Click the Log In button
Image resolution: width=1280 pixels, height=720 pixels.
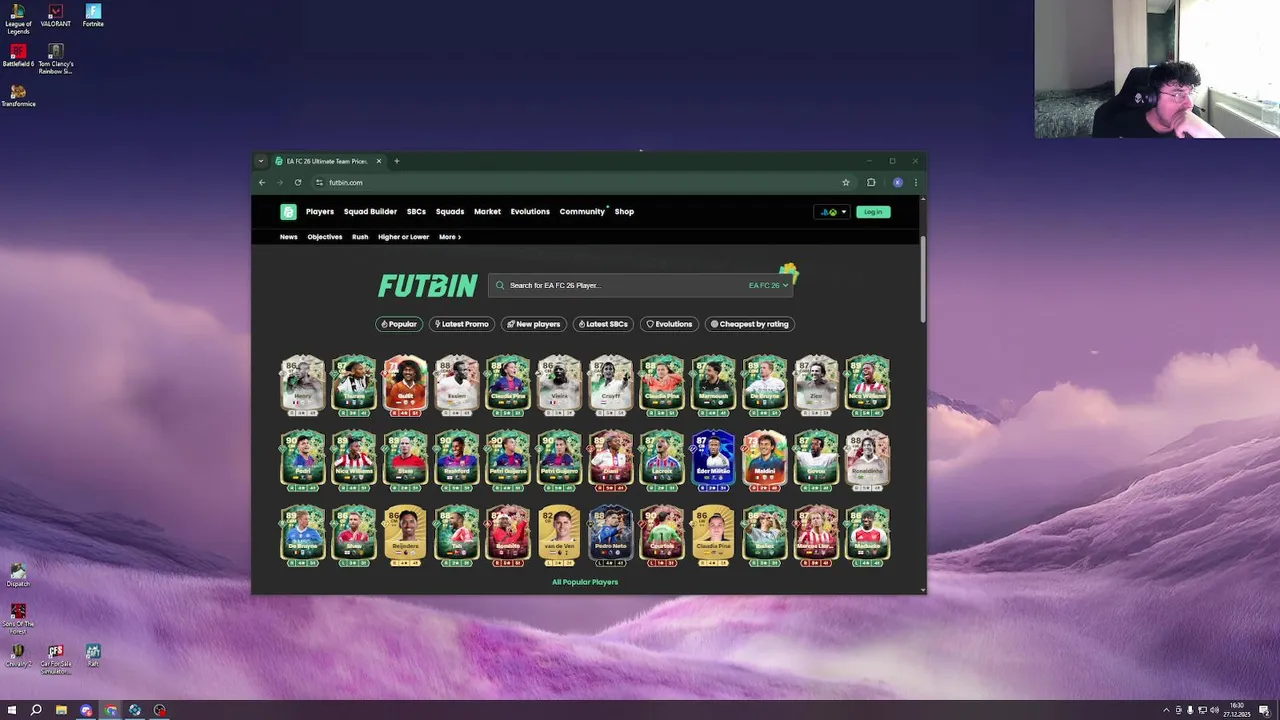click(x=873, y=212)
